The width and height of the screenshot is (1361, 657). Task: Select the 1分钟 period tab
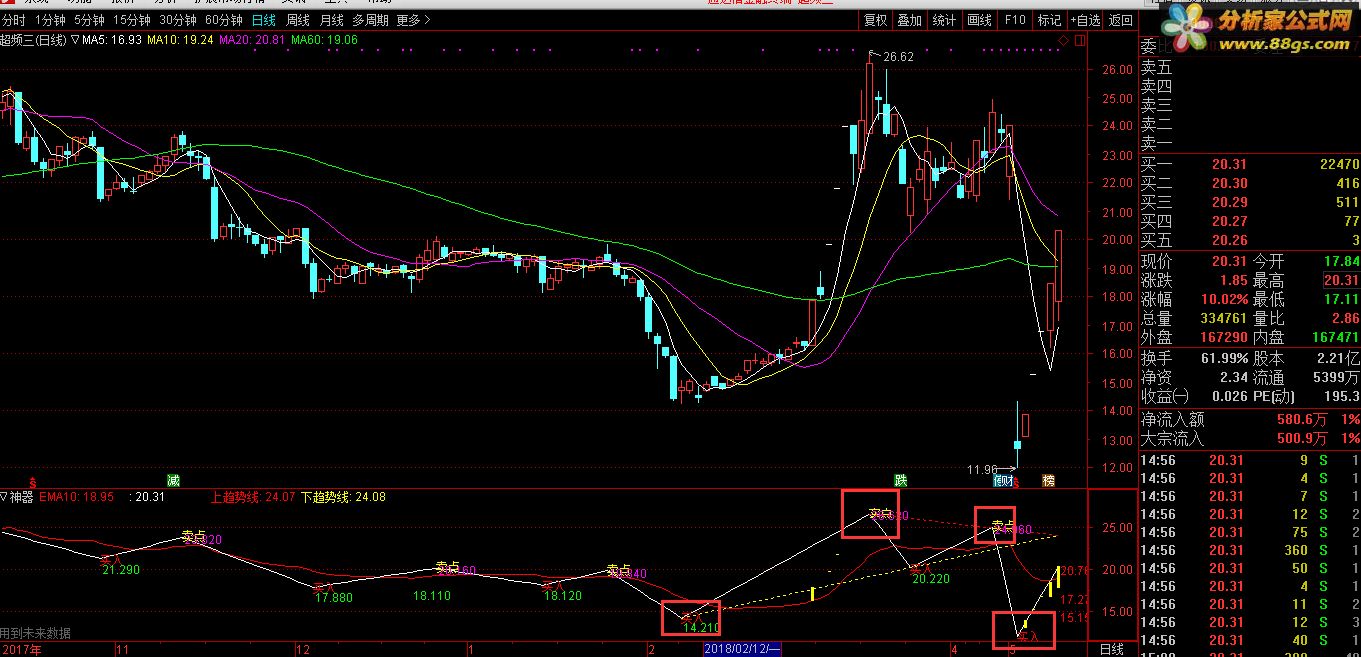(x=50, y=20)
